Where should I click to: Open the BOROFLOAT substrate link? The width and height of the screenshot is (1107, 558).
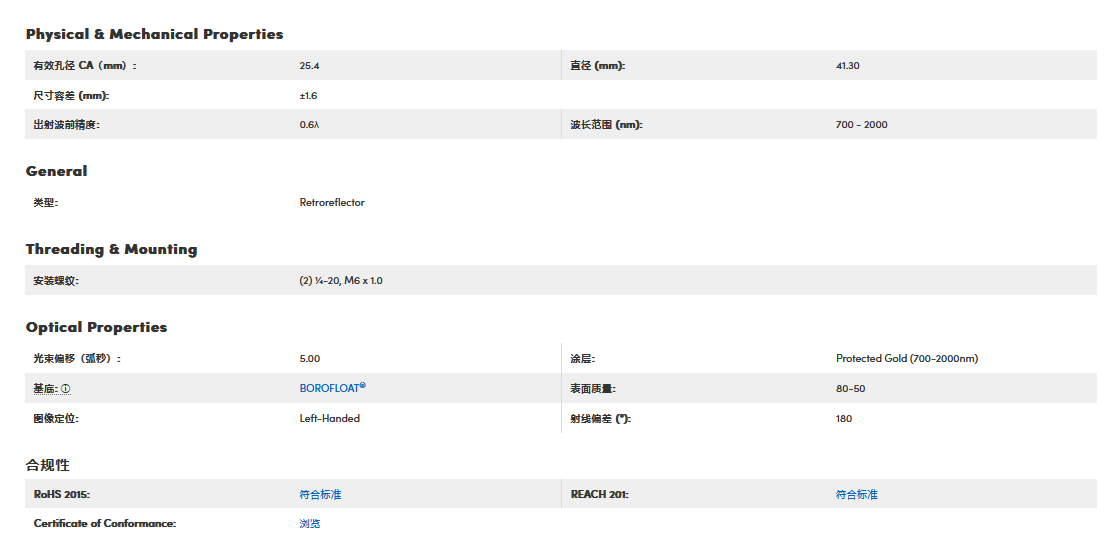click(332, 388)
